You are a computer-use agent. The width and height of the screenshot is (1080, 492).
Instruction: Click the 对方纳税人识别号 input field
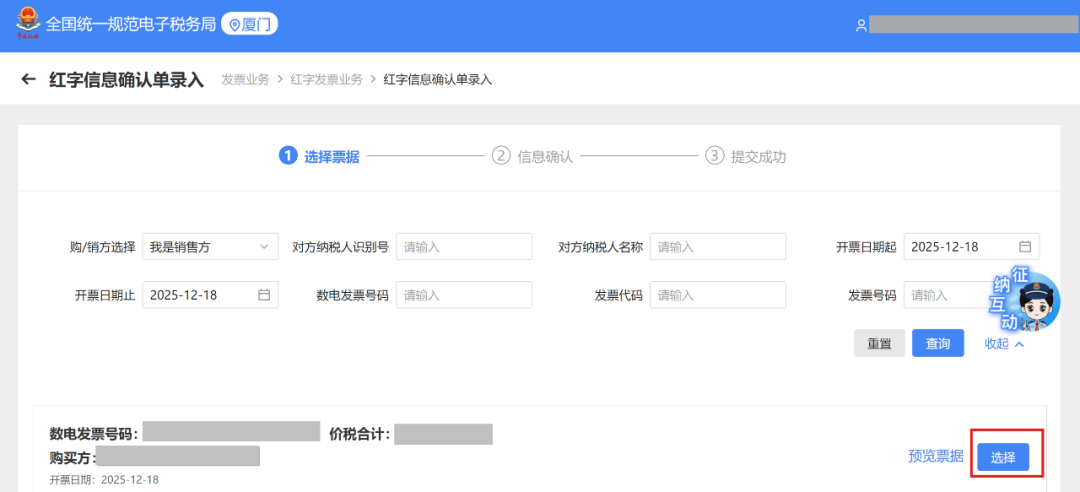[464, 247]
